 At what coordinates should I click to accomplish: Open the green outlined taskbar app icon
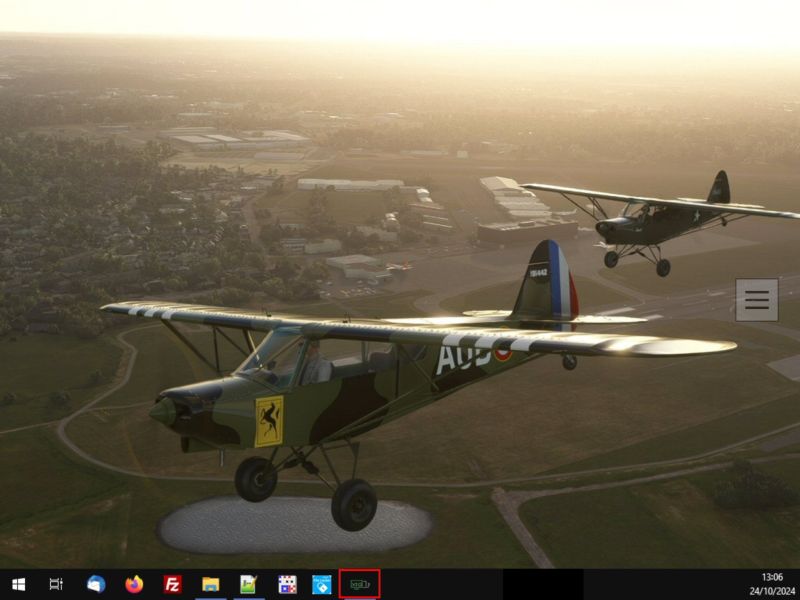pyautogui.click(x=360, y=584)
